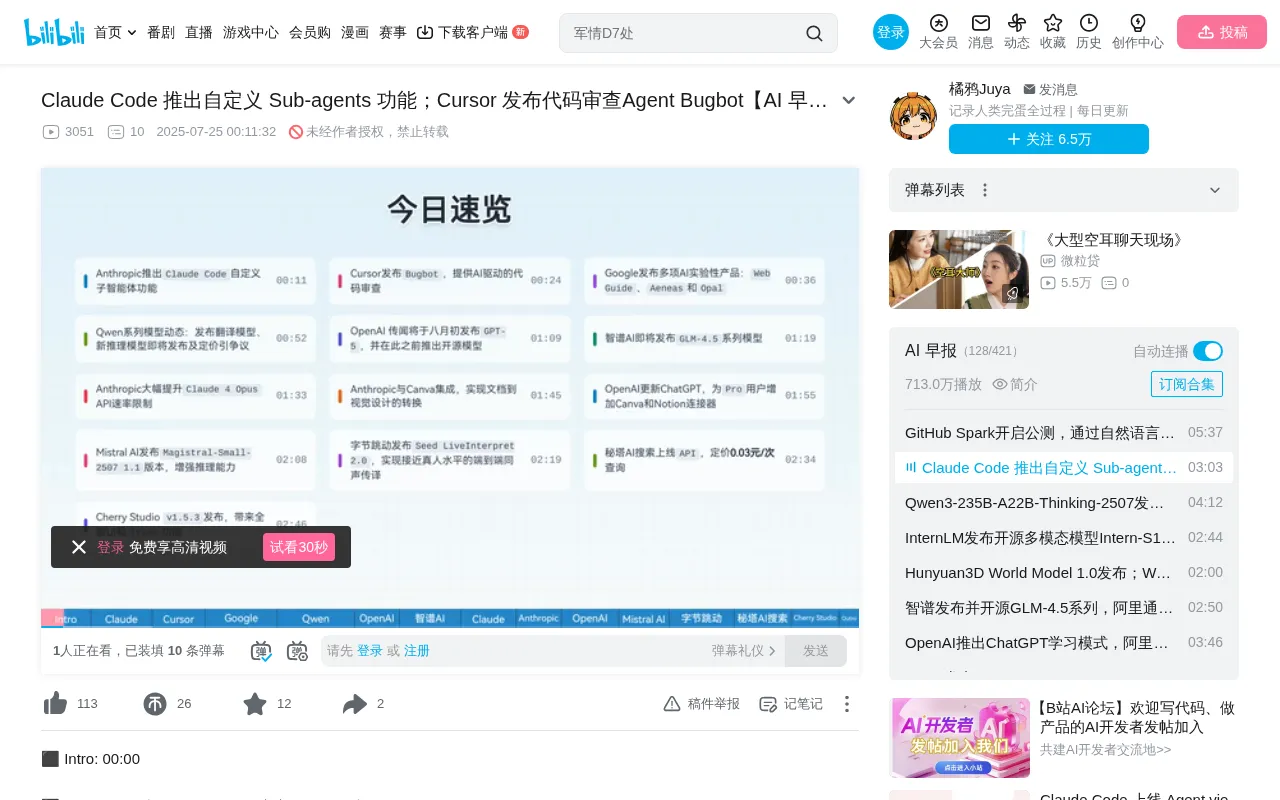
Task: Open 大会员 membership icon
Action: [x=938, y=32]
